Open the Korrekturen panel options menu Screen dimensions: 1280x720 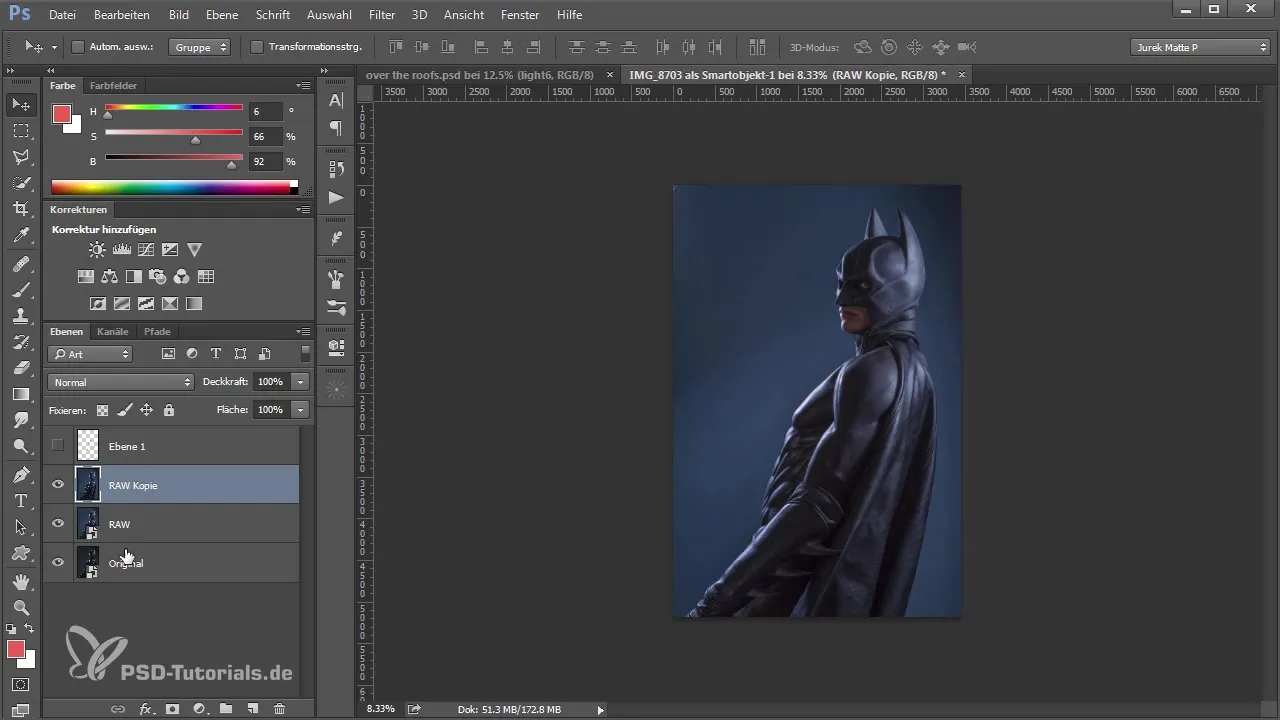(x=303, y=210)
